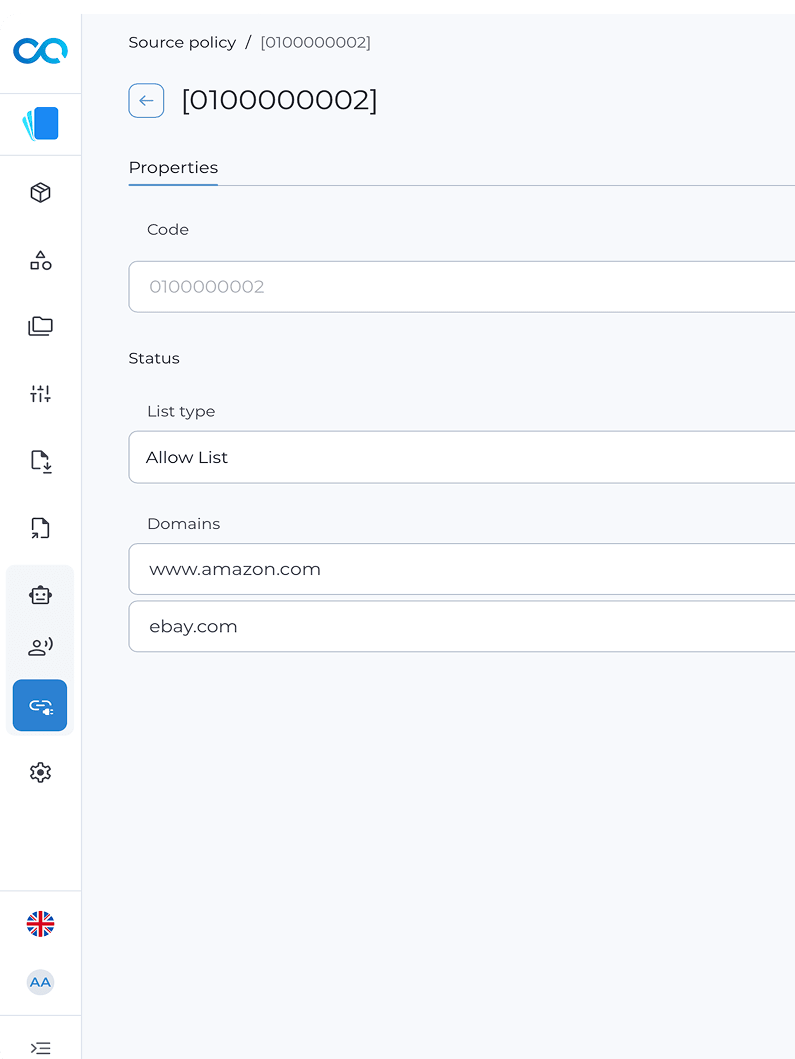The image size is (795, 1059).
Task: Open the settings gear icon
Action: pos(41,773)
